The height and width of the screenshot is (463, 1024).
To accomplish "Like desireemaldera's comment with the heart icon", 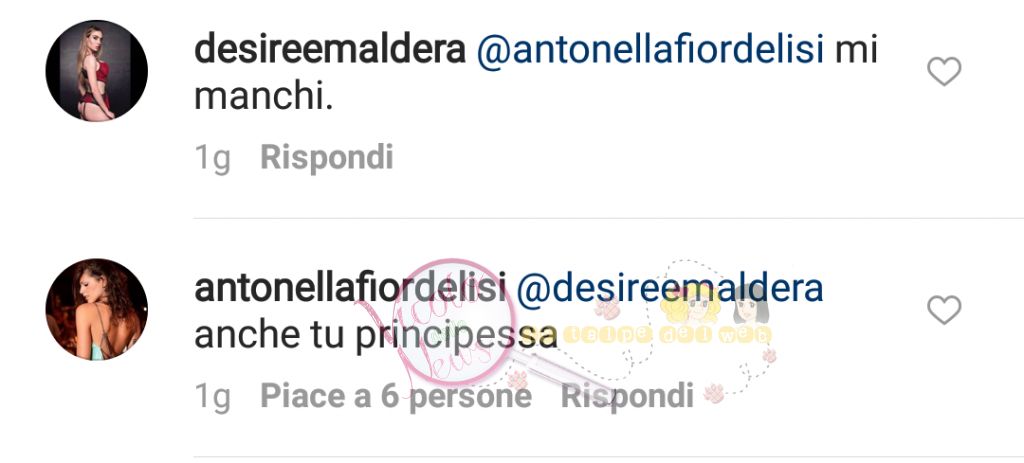I will (944, 71).
